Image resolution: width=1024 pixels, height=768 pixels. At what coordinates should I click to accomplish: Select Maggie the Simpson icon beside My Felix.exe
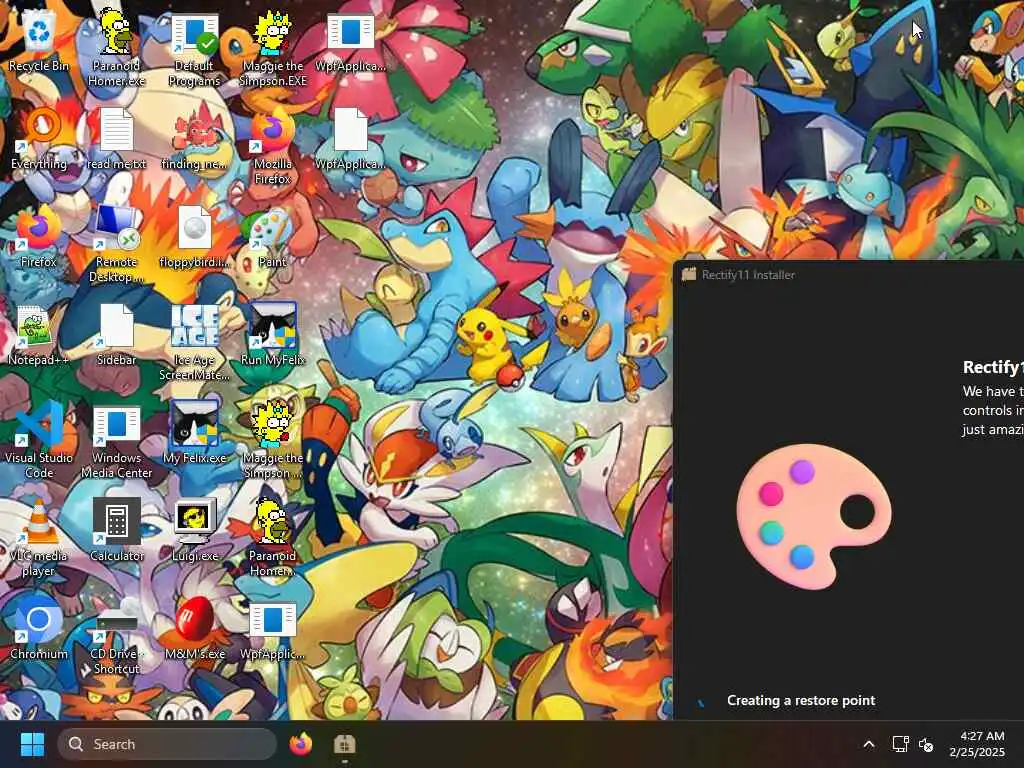273,440
